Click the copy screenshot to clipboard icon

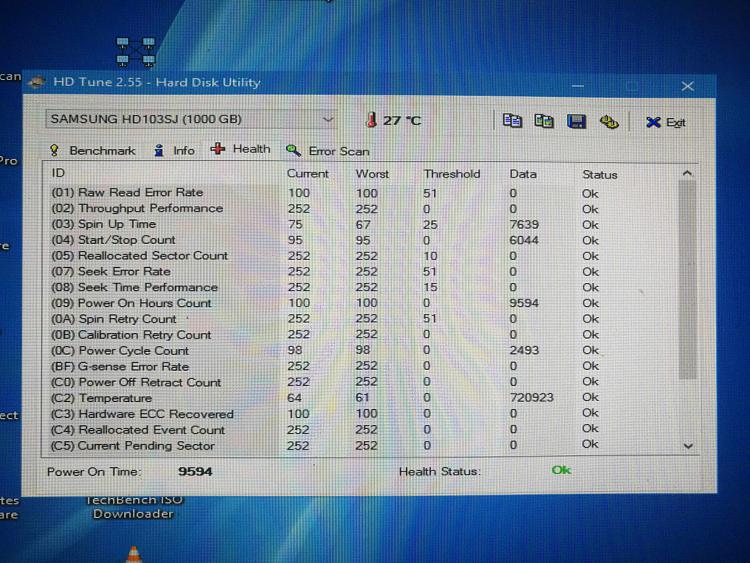544,121
